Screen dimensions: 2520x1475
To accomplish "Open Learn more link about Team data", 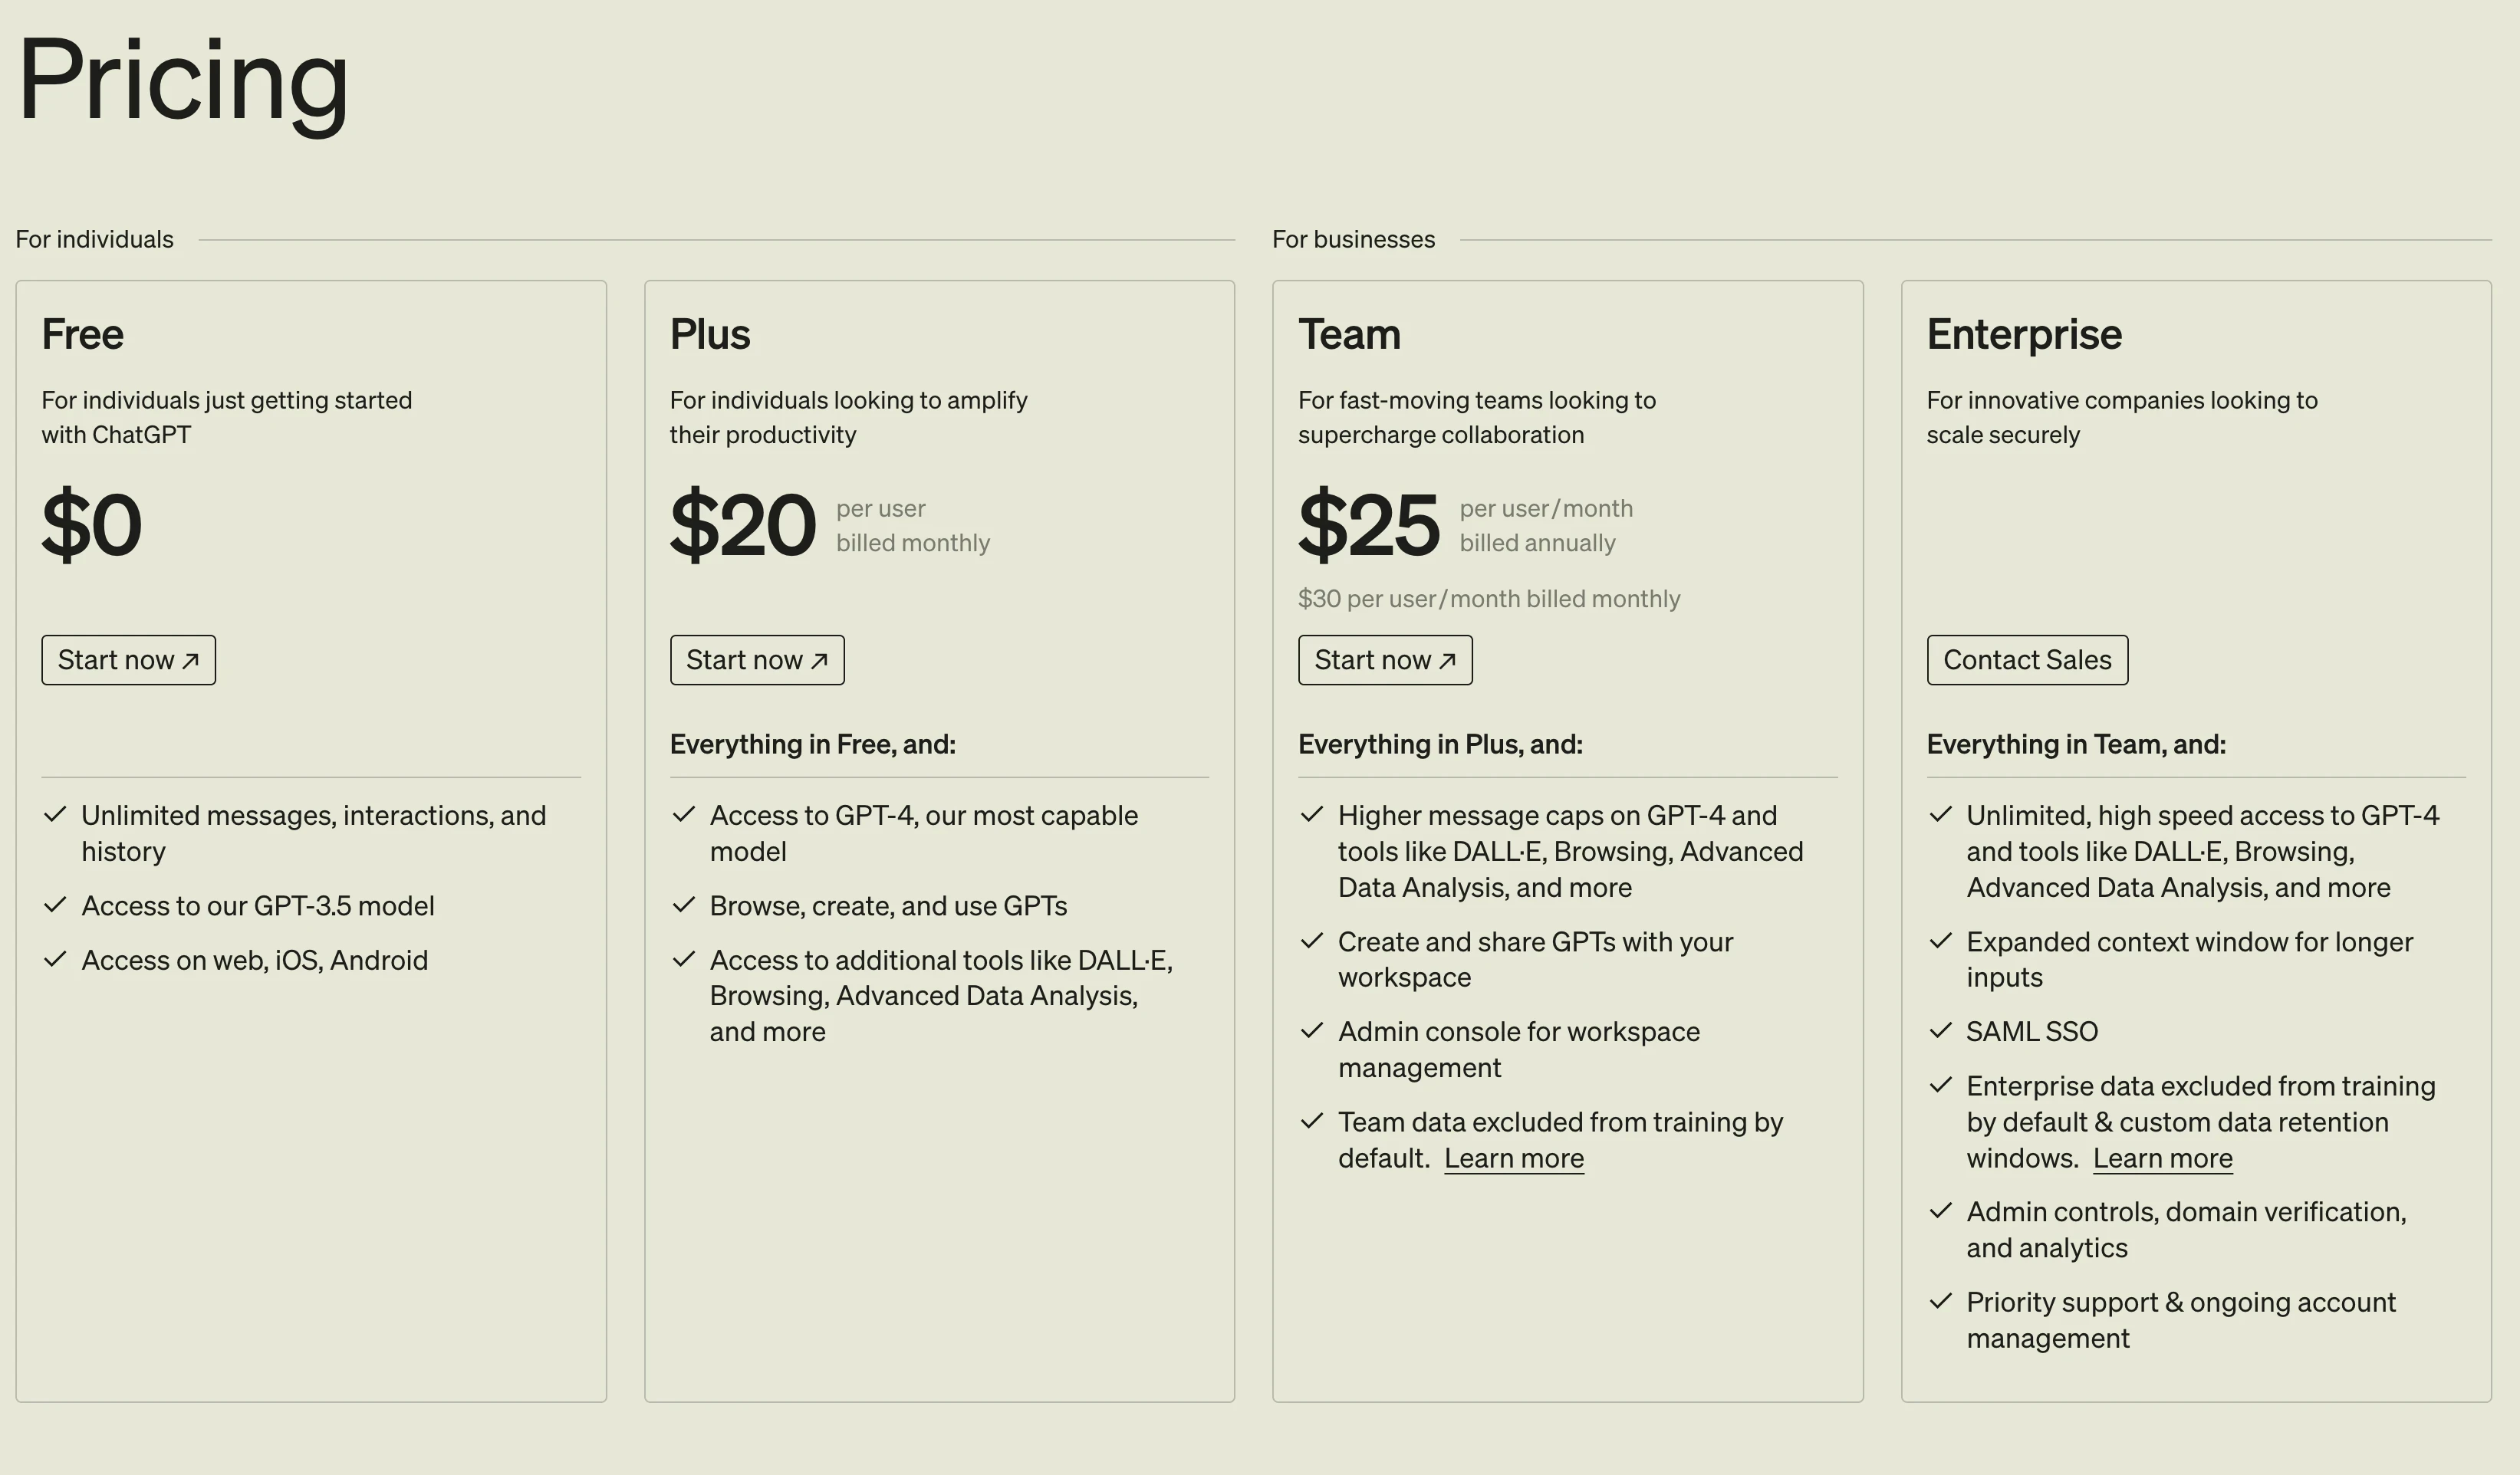I will point(1514,1158).
